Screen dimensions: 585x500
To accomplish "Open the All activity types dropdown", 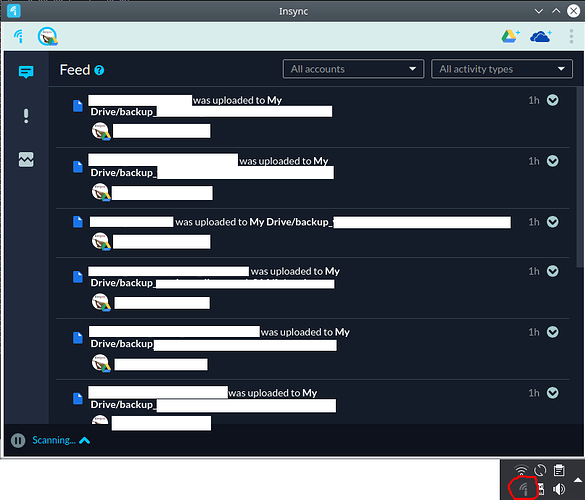I will (502, 69).
